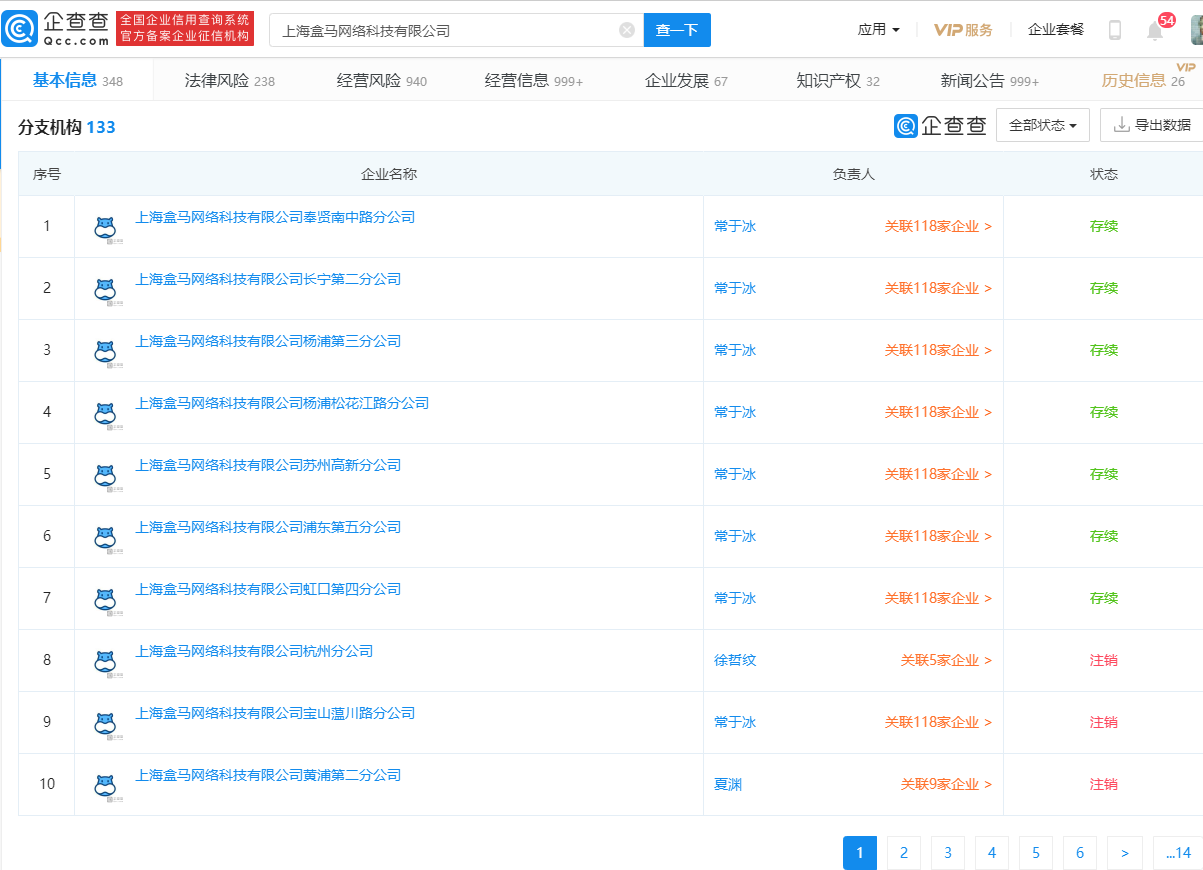1203x870 pixels.
Task: Click the 负责人 column header
Action: 854,174
